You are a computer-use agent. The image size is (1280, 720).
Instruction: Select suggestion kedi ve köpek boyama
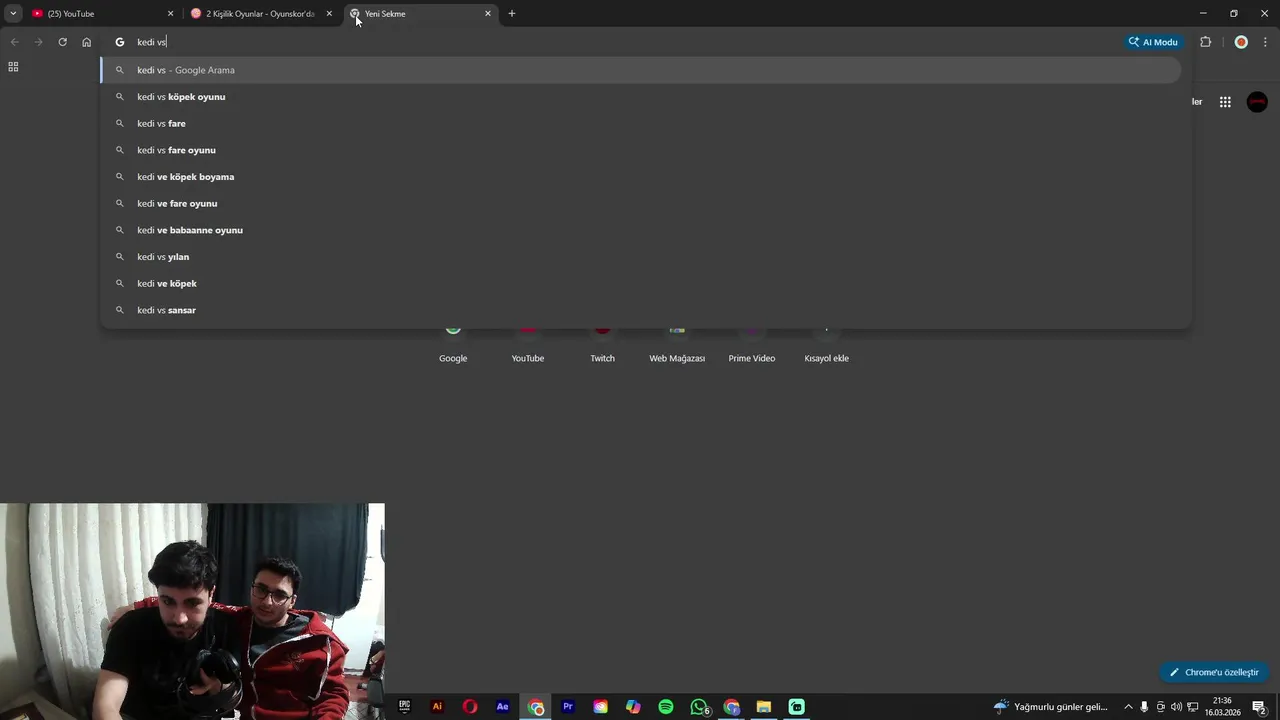pyautogui.click(x=640, y=177)
